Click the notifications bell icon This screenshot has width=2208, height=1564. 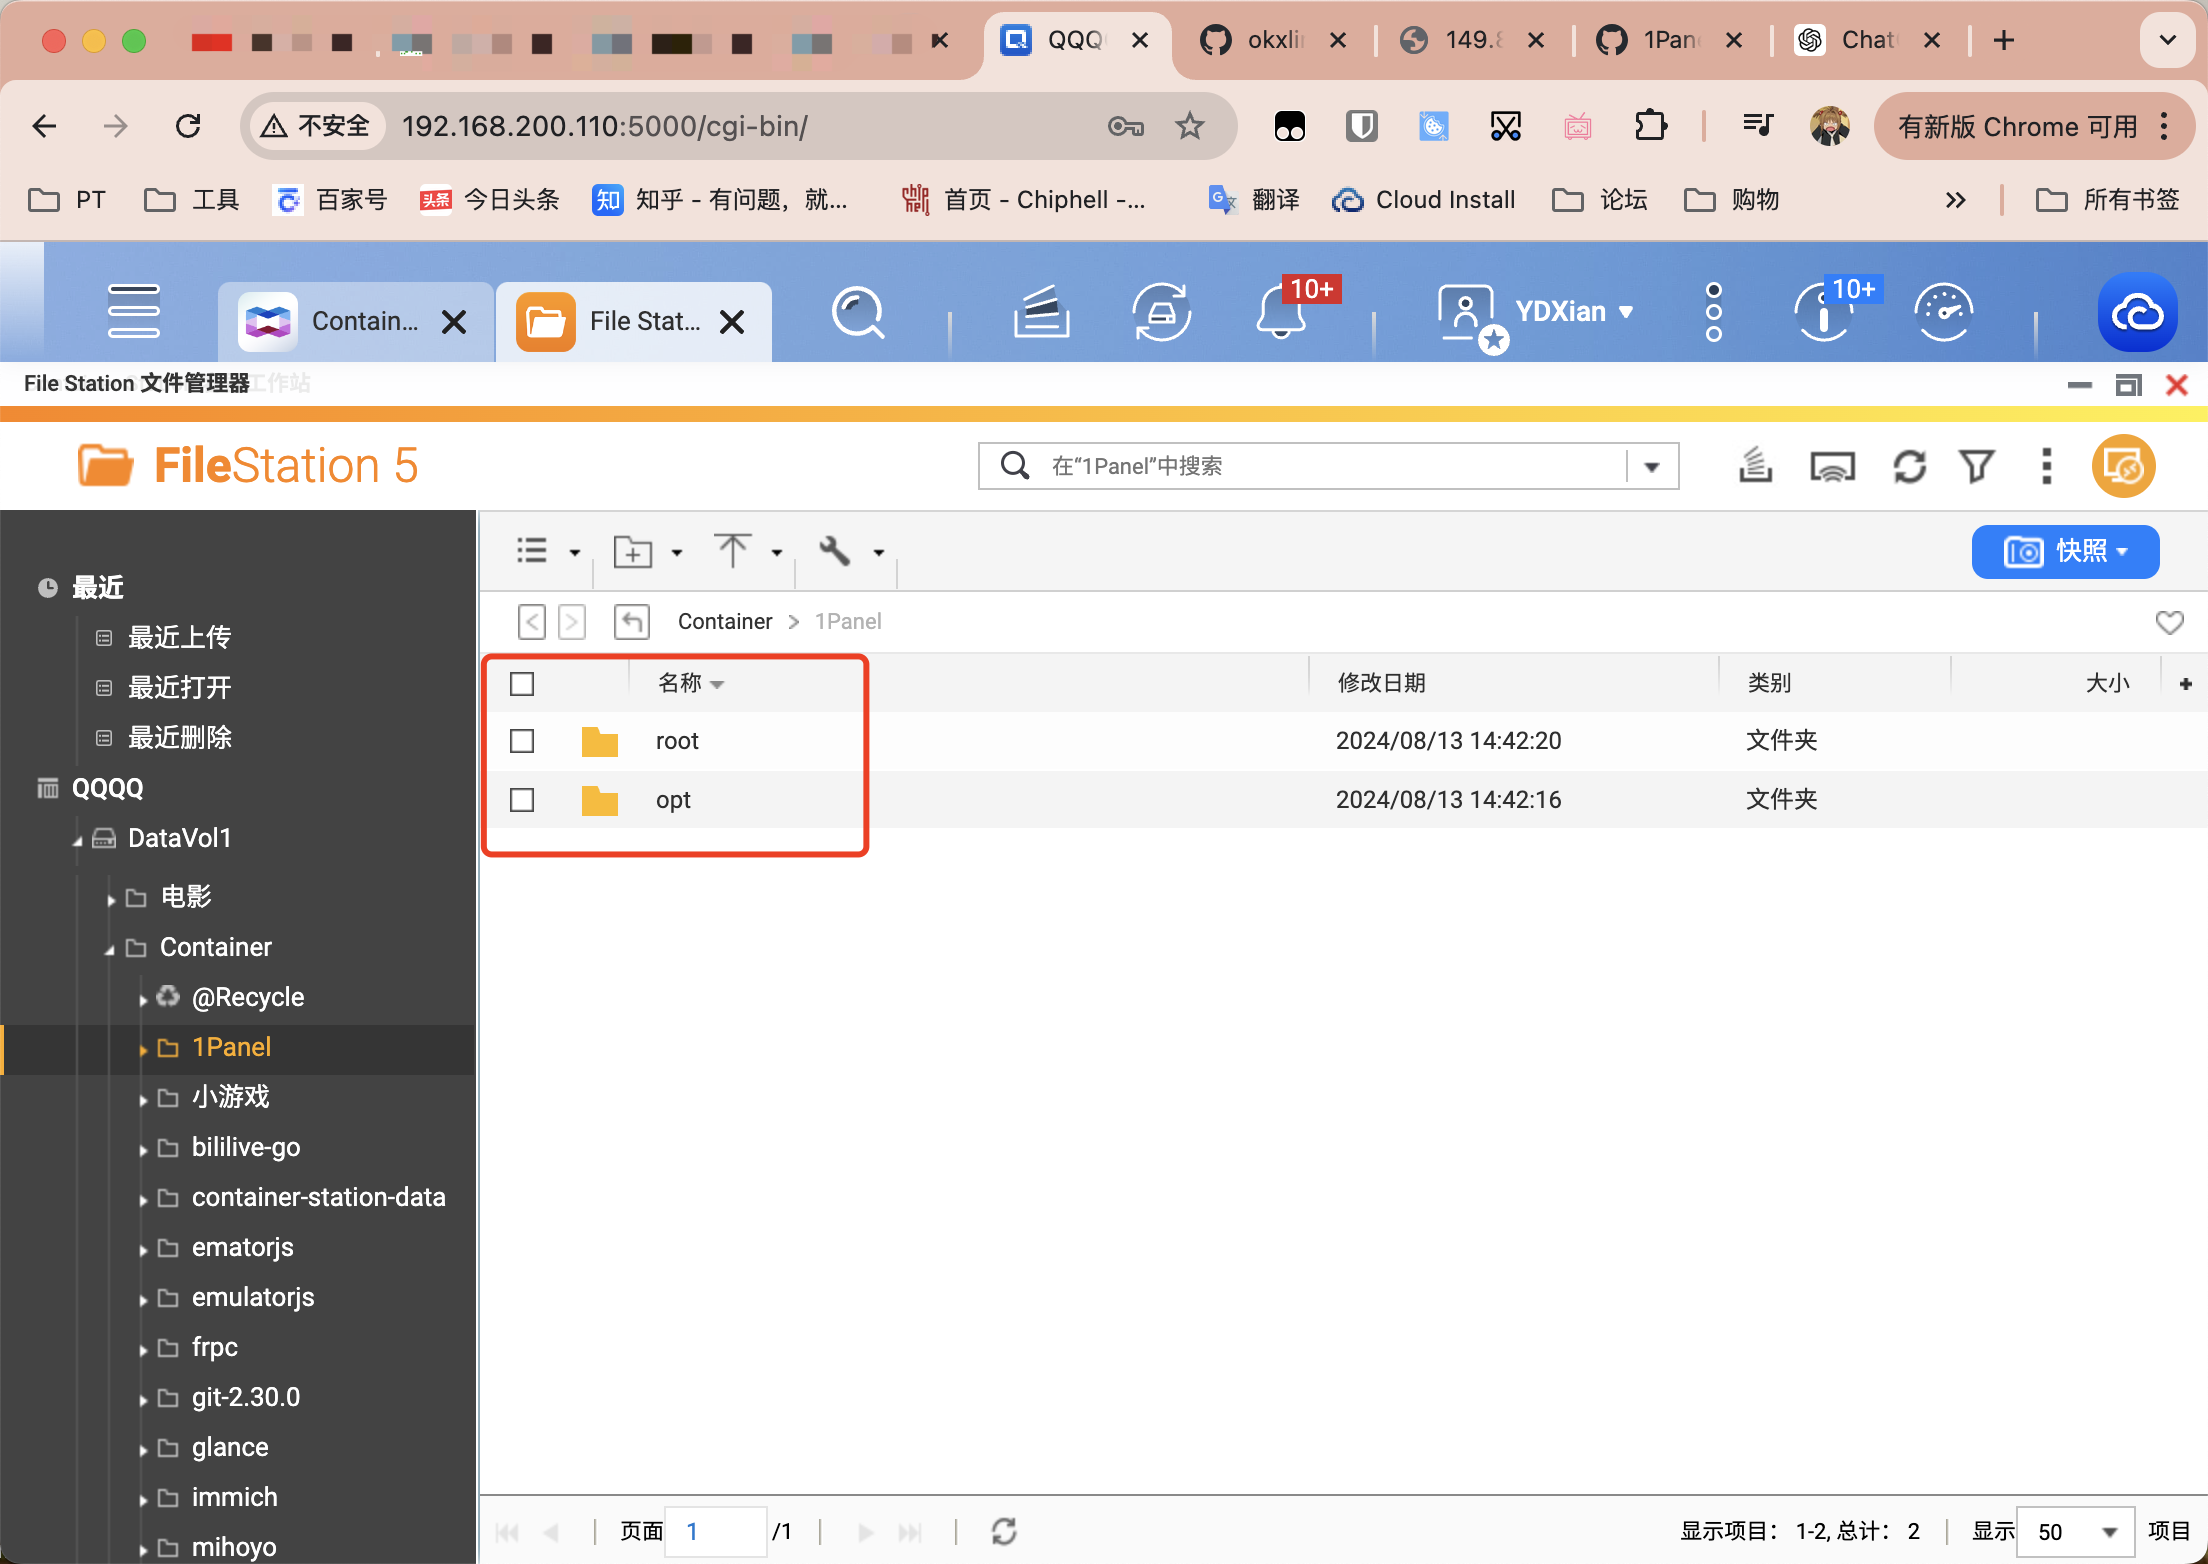point(1281,314)
